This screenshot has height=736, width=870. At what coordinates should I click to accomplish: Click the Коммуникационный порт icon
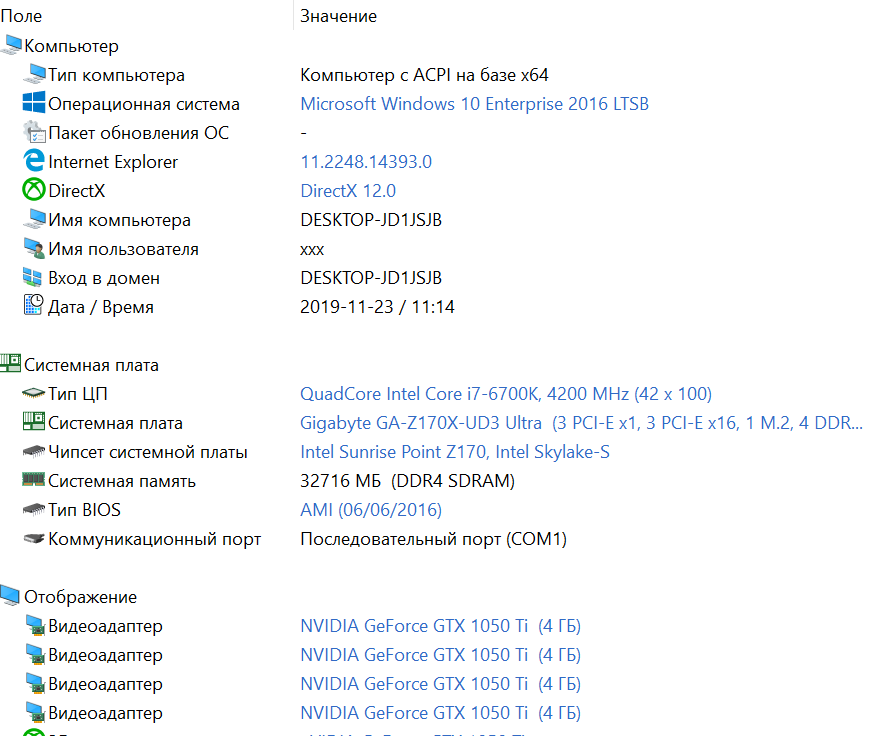pos(34,539)
